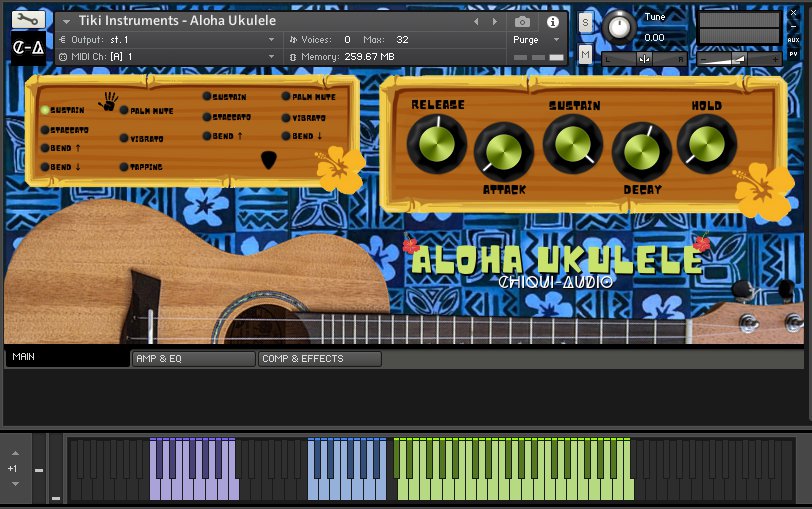The width and height of the screenshot is (812, 509).
Task: Click the black guitar pick icon
Action: click(268, 159)
